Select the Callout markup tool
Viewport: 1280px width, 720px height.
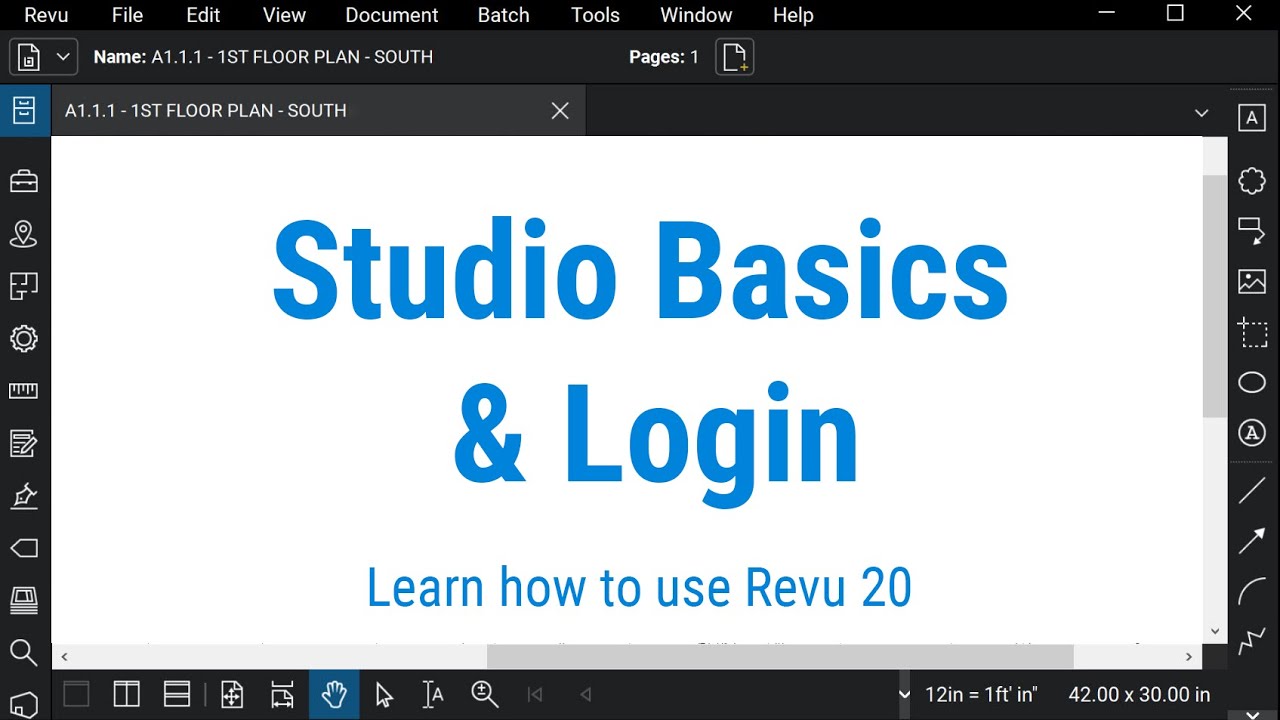click(1252, 231)
